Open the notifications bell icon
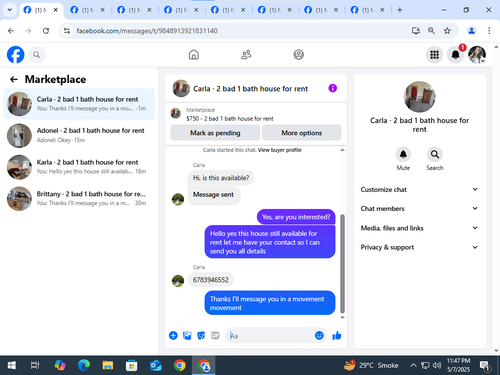Screen dimensions: 500x375 [x=455, y=55]
